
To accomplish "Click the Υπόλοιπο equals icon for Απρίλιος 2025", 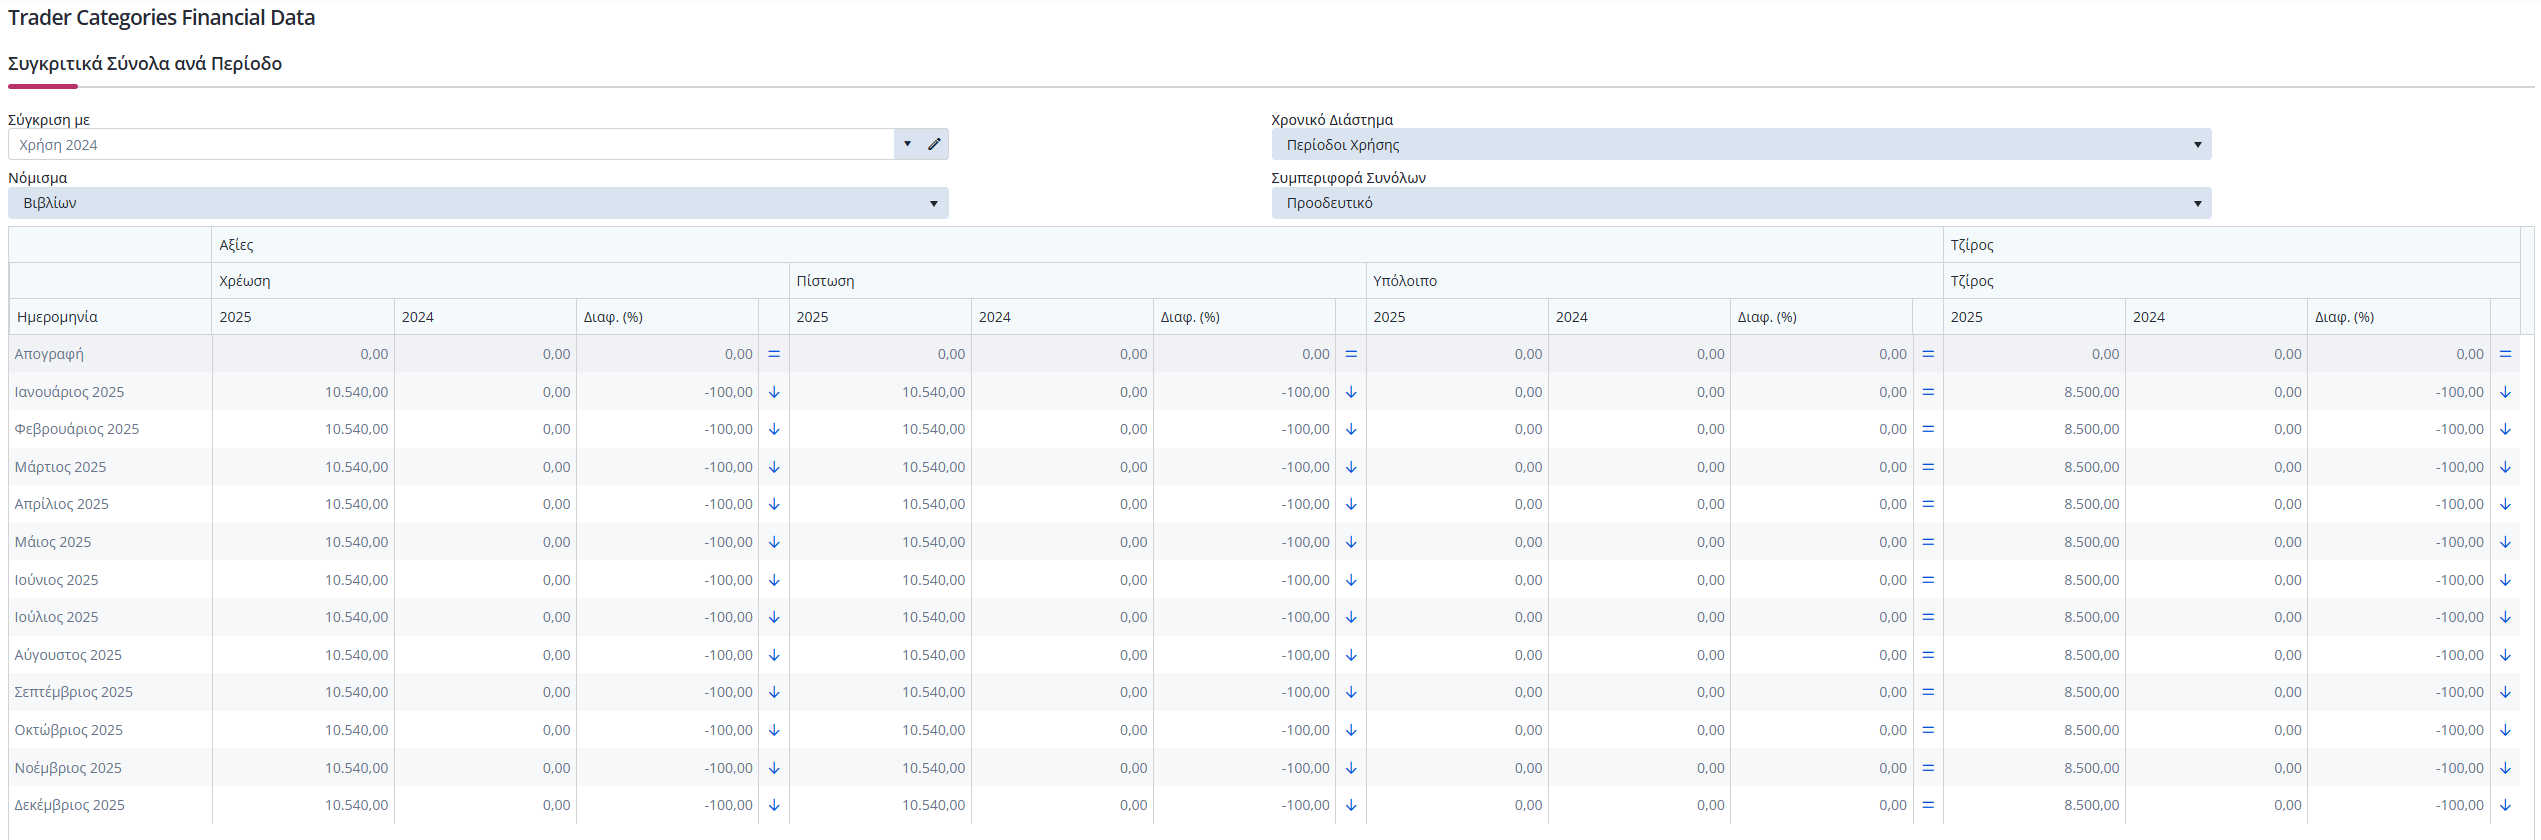I will 1928,504.
